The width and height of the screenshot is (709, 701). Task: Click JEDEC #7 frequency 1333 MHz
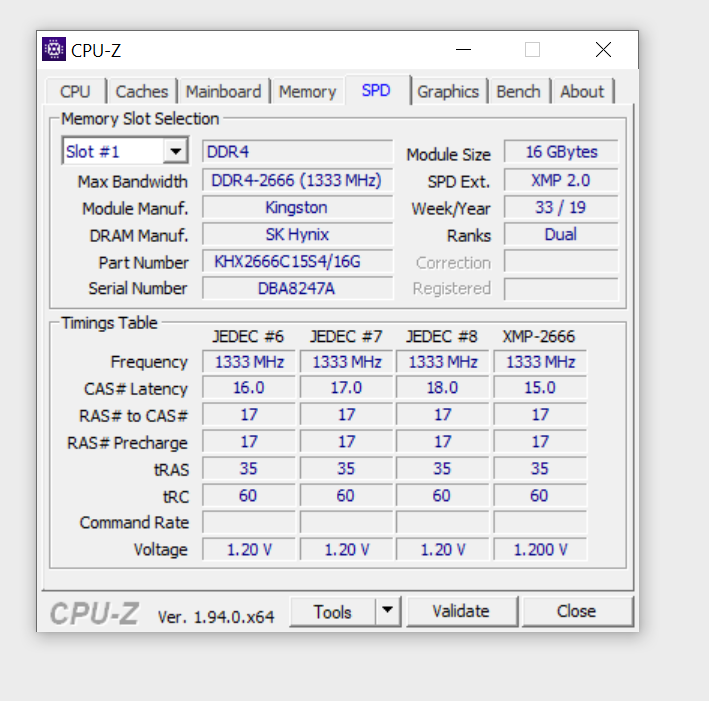[346, 362]
